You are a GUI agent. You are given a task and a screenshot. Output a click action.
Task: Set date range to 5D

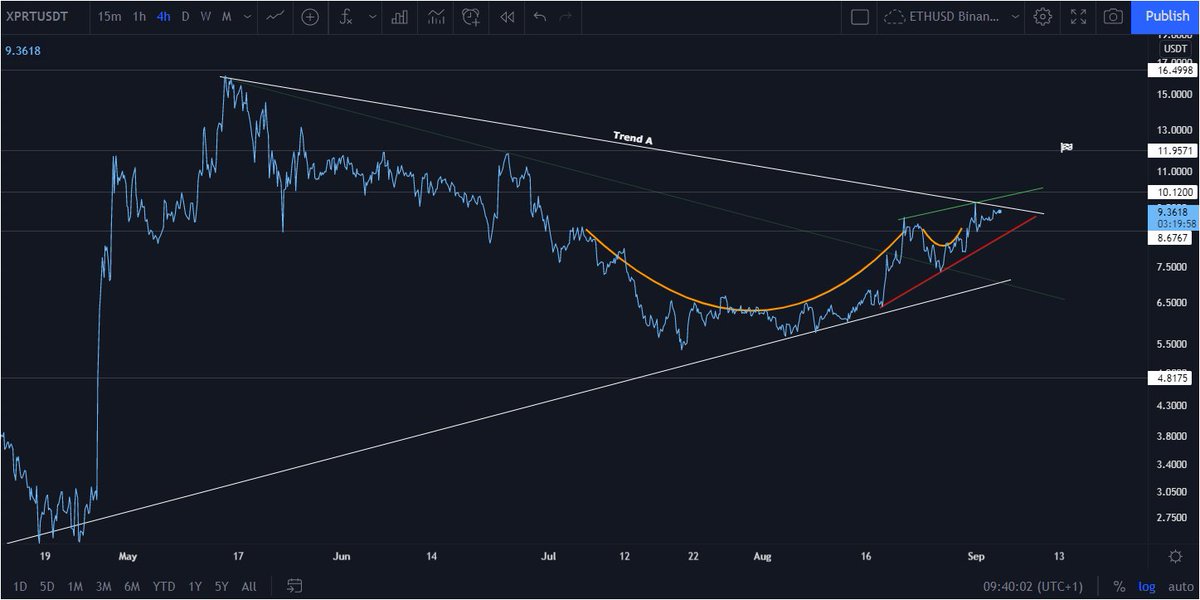click(x=48, y=586)
